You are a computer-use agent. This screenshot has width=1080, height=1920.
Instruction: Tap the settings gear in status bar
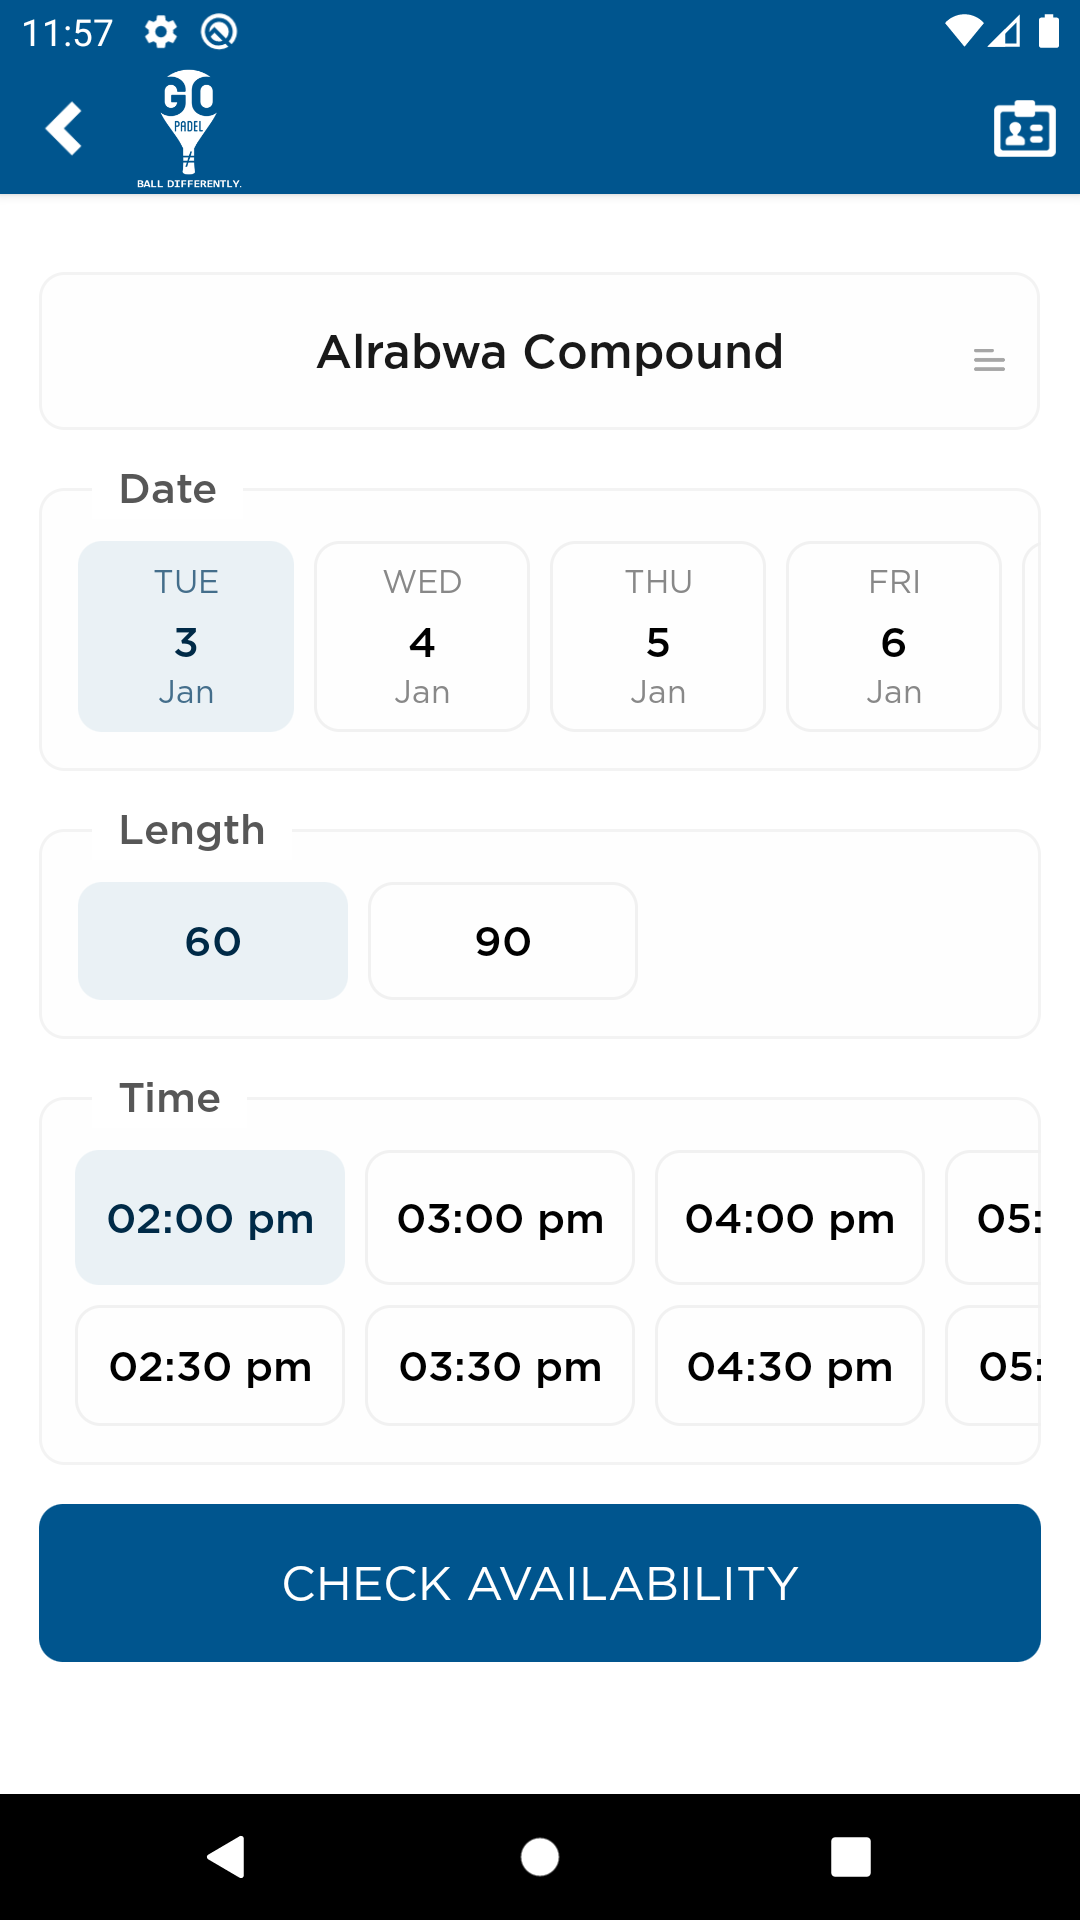click(x=160, y=32)
